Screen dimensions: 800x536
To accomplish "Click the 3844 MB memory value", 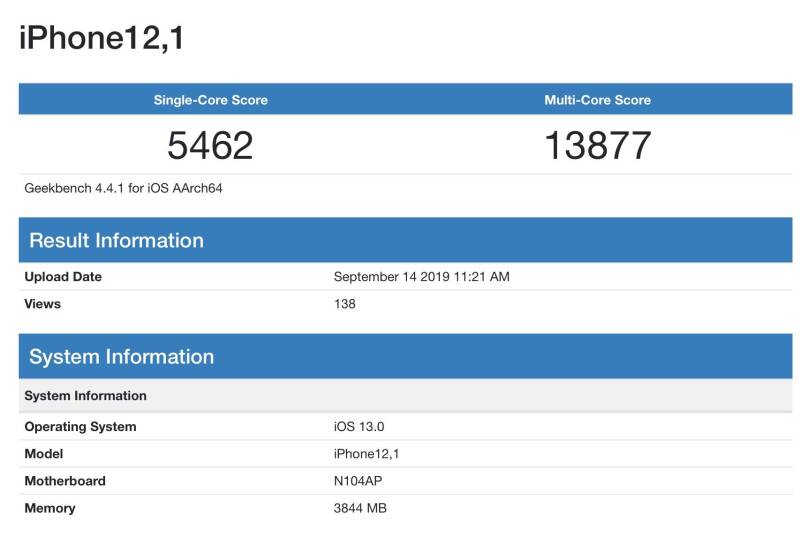I will [x=360, y=508].
